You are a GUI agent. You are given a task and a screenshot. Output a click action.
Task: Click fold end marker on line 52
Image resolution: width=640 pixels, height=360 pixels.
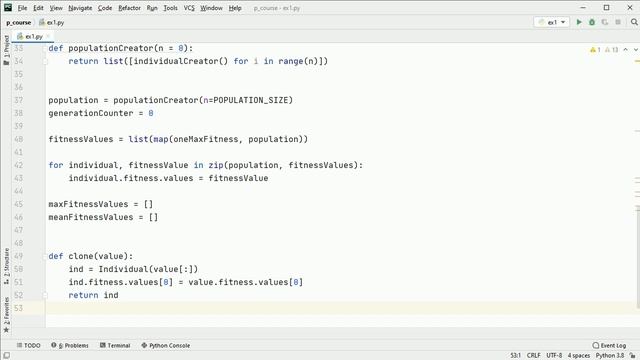(45, 296)
